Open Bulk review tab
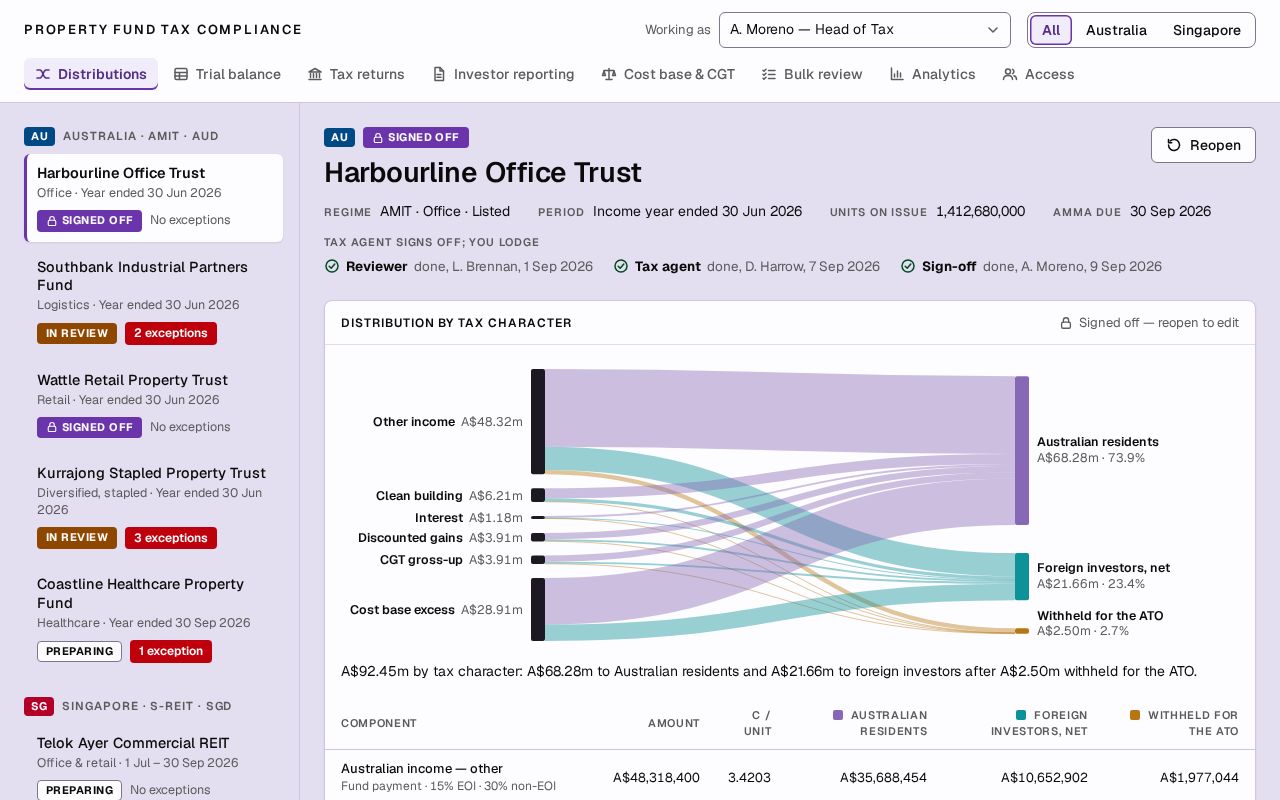Image resolution: width=1280 pixels, height=800 pixels. pyautogui.click(x=812, y=74)
